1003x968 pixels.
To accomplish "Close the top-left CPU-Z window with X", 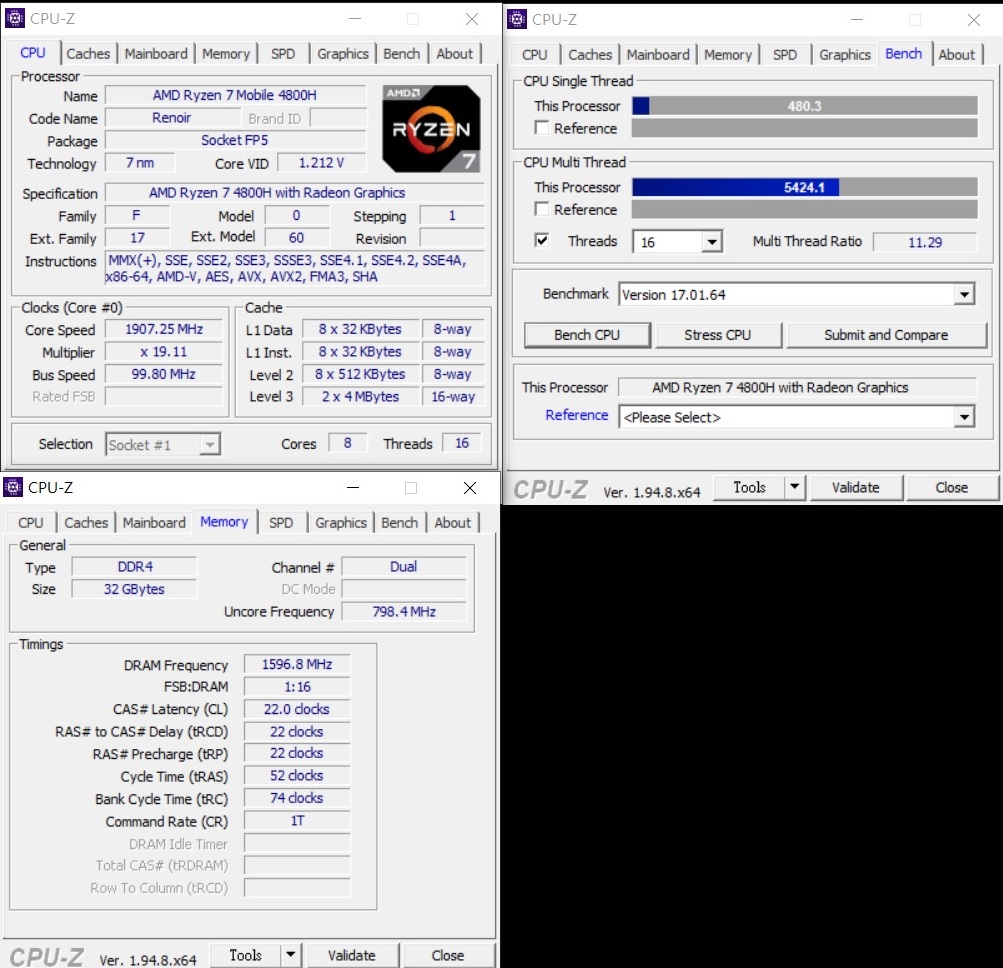I will (471, 19).
